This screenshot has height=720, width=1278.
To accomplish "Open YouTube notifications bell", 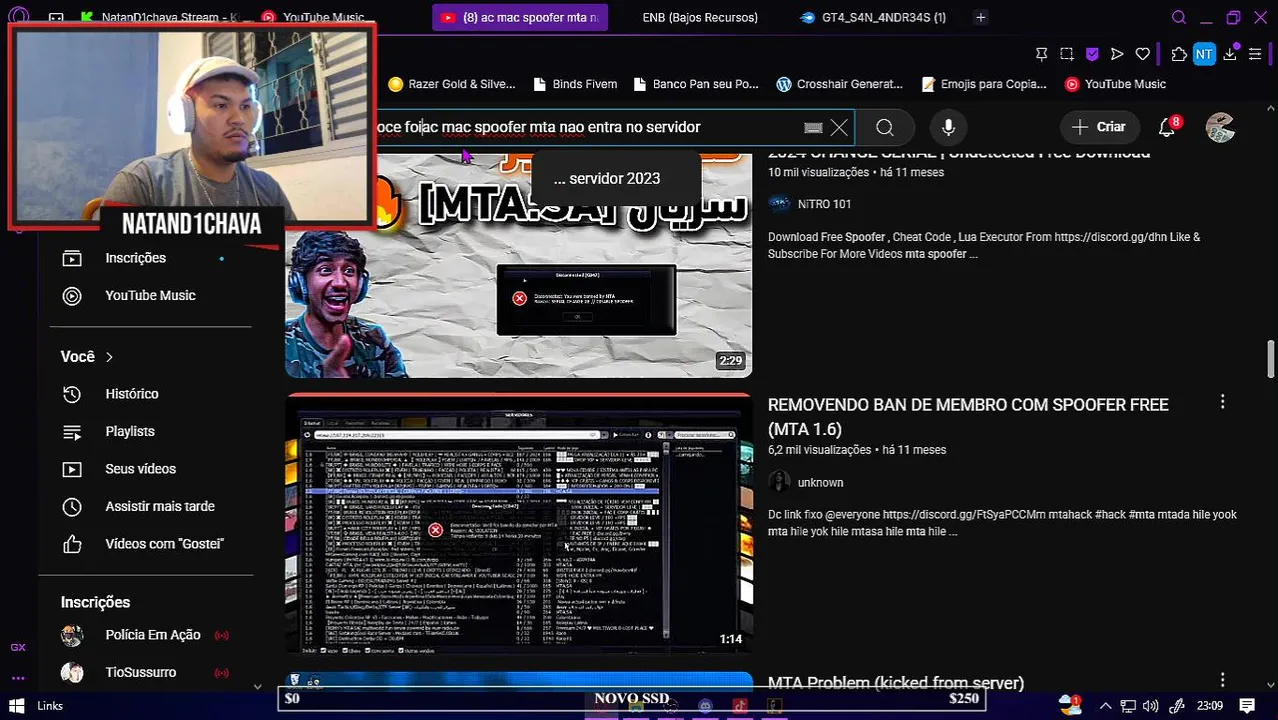I will (x=1167, y=127).
